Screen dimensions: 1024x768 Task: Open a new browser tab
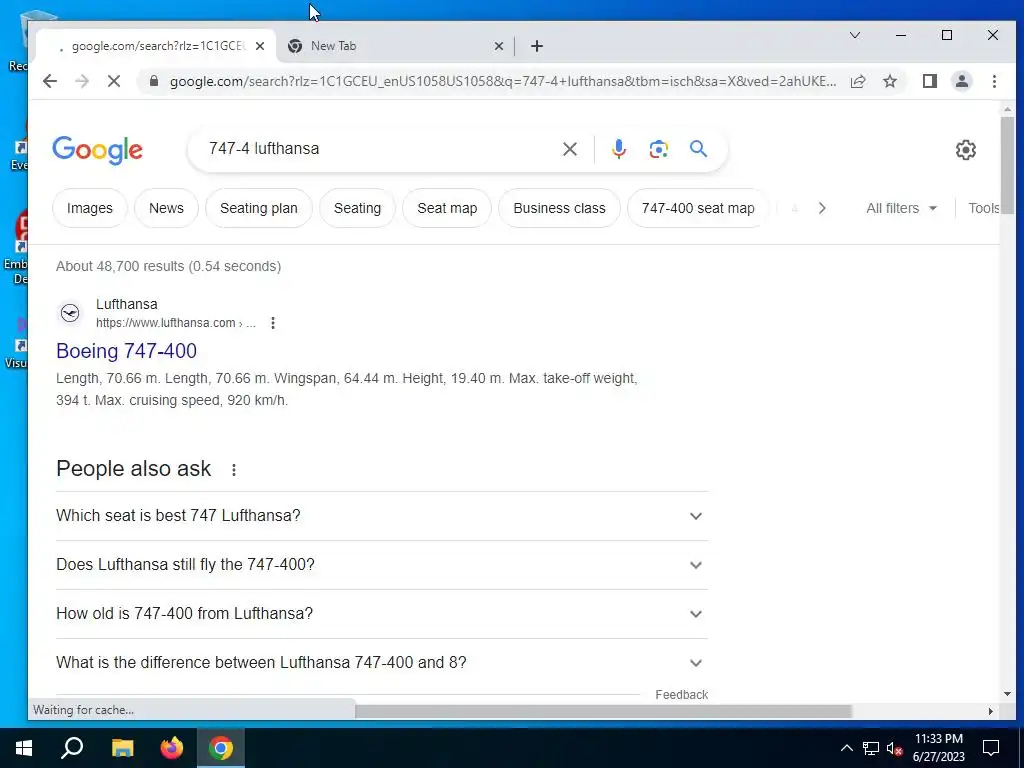click(537, 46)
